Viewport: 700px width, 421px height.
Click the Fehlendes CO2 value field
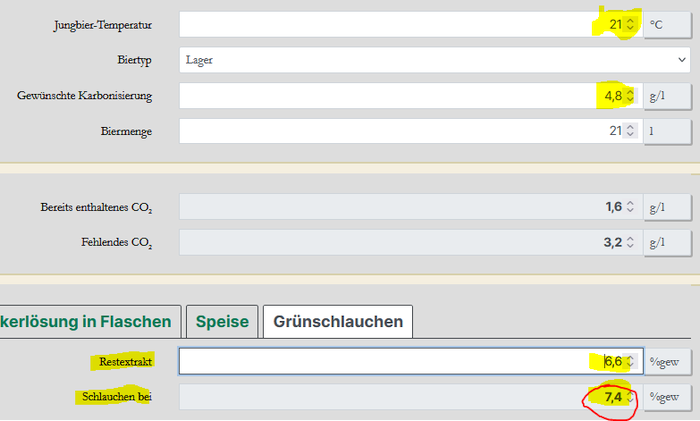tap(400, 242)
